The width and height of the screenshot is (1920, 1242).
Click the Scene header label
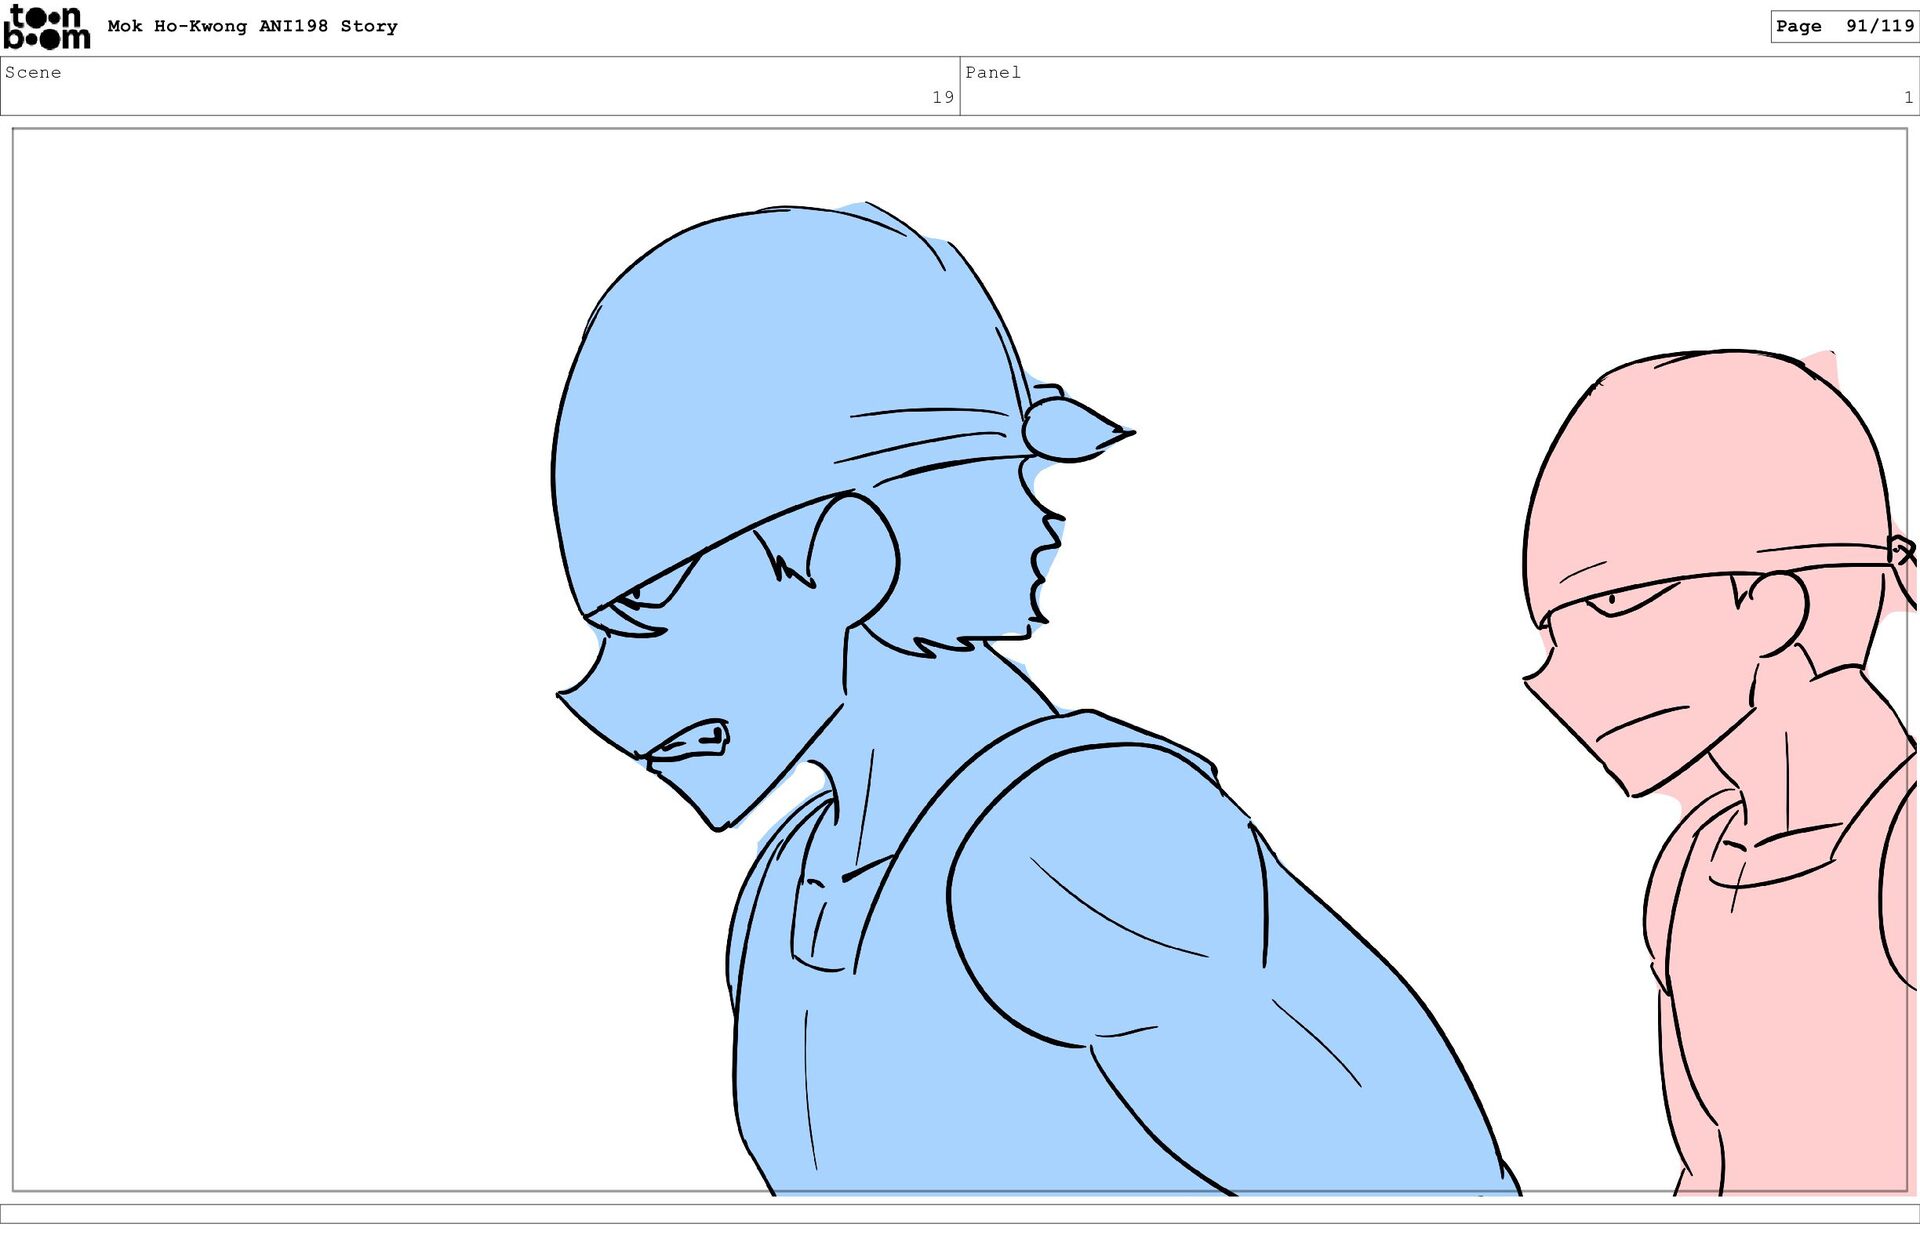coord(33,72)
